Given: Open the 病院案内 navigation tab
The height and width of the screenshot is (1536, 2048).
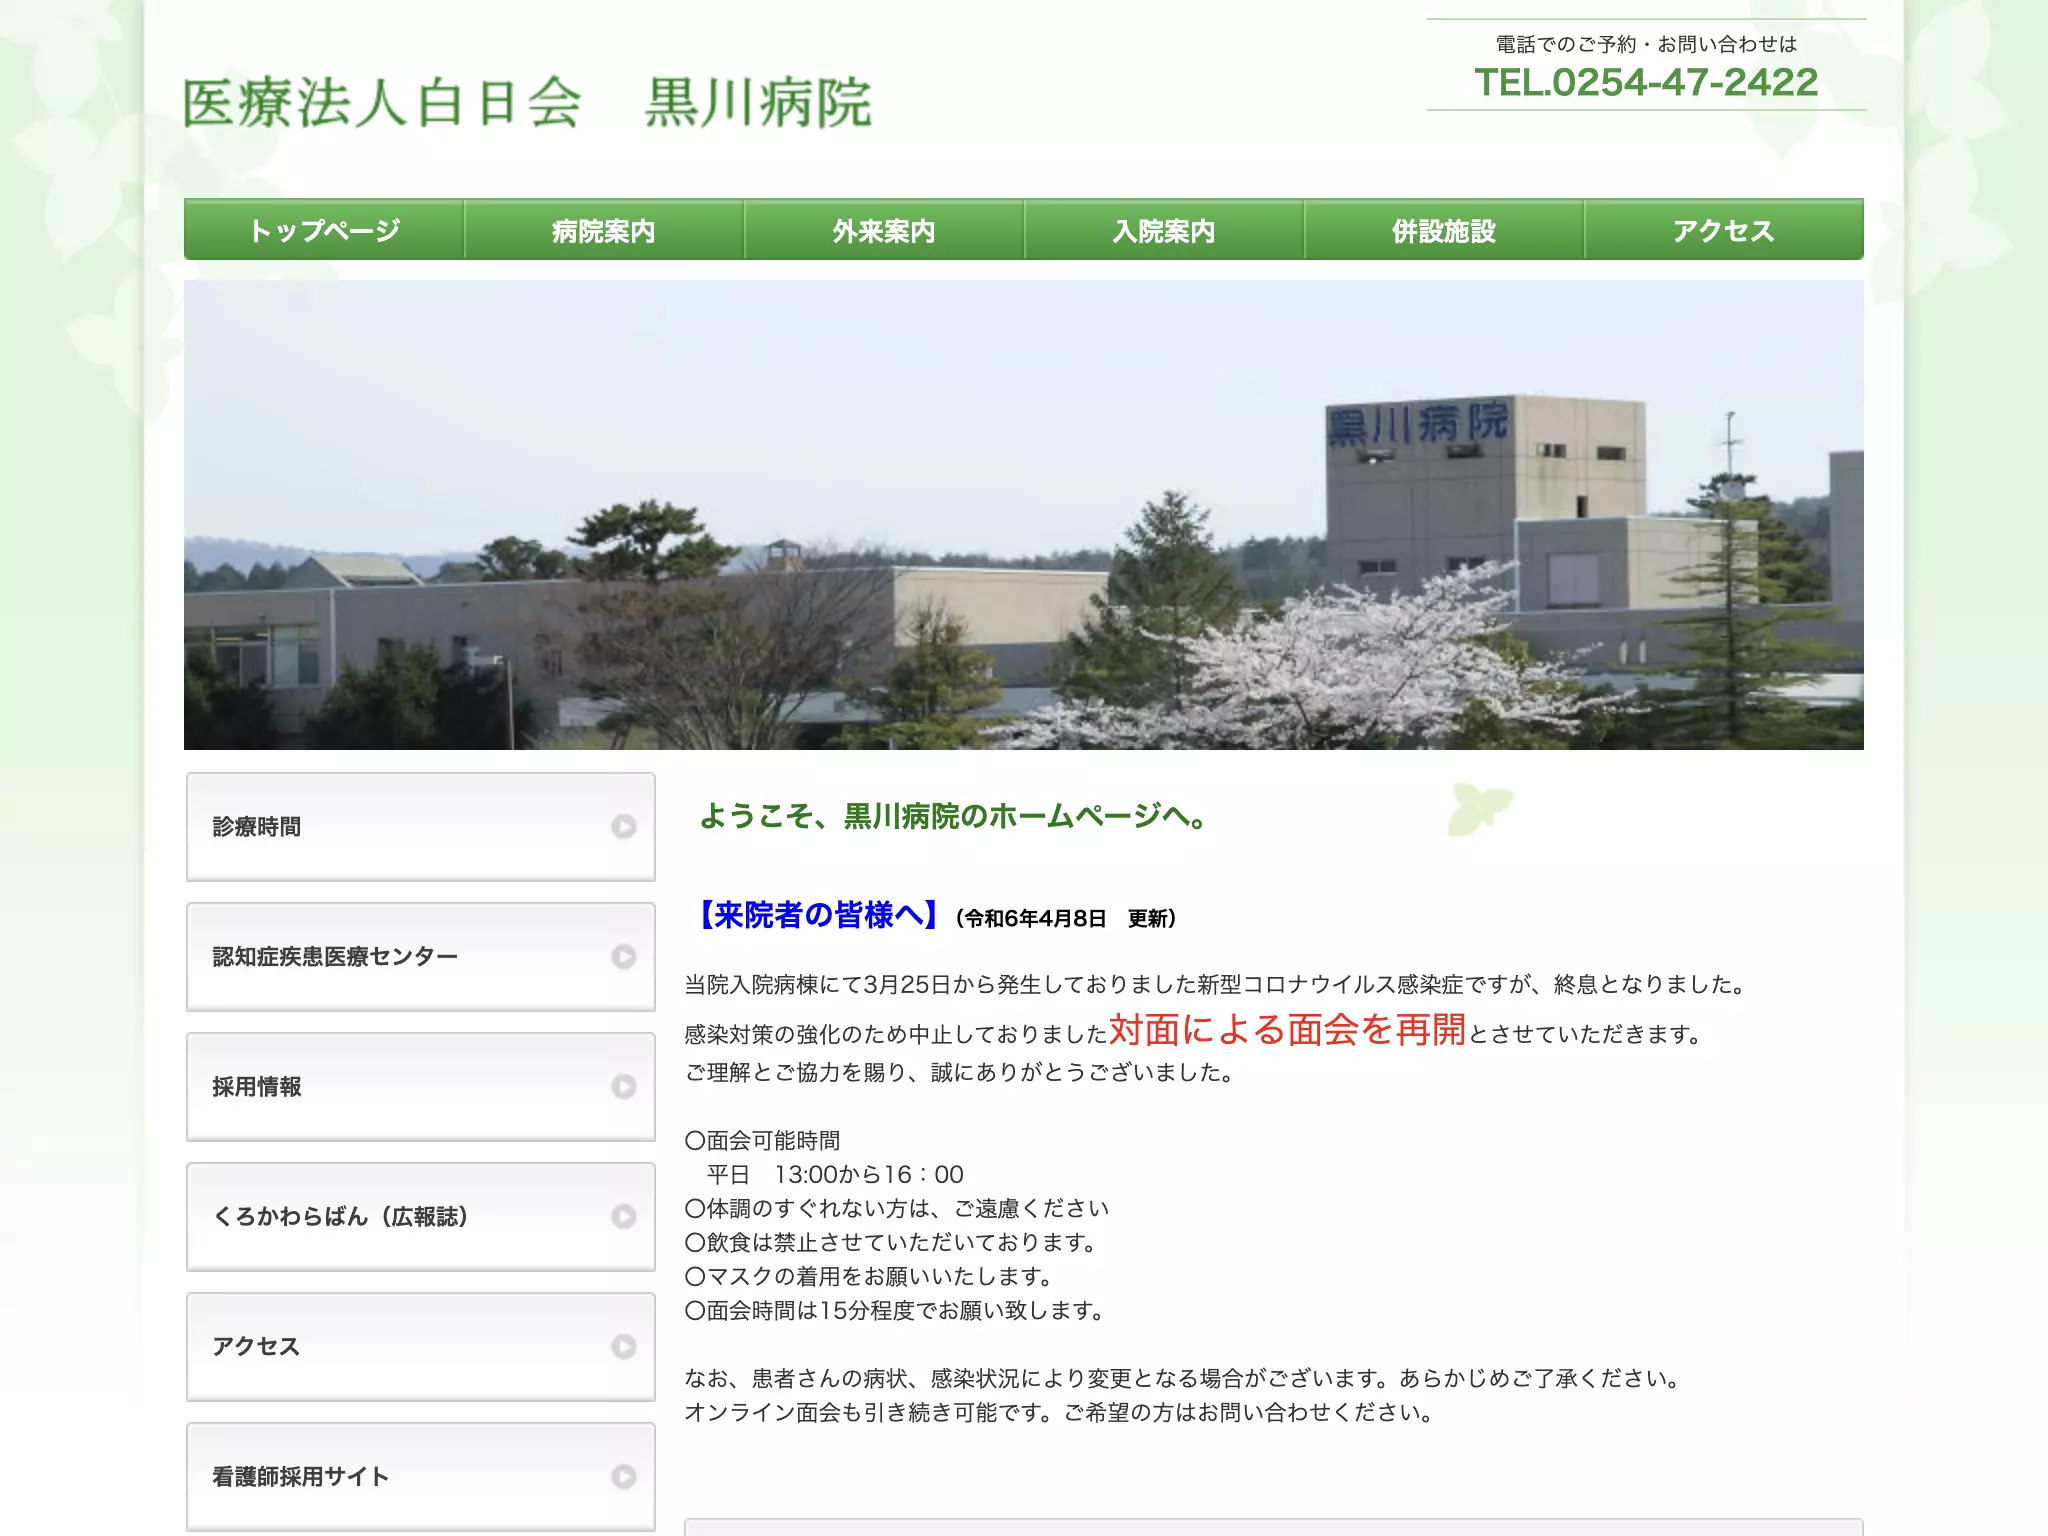Looking at the screenshot, I should pos(604,230).
